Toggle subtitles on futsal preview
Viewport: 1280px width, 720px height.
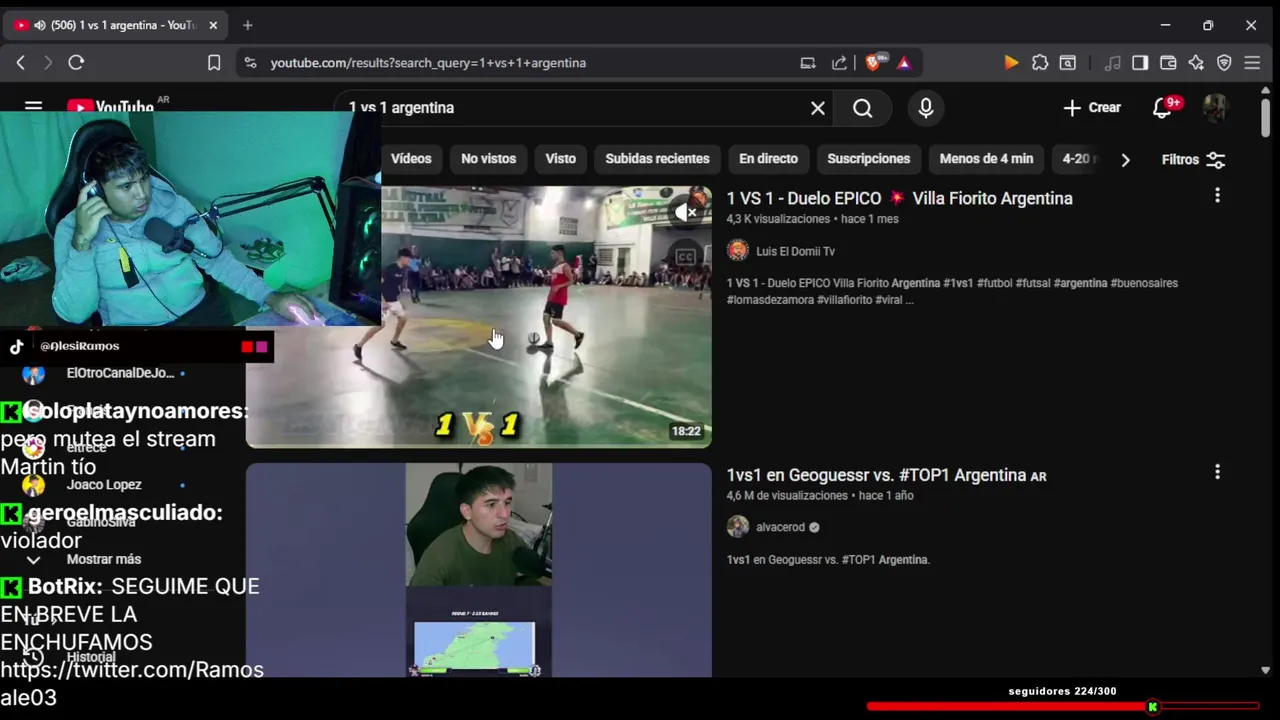[685, 257]
